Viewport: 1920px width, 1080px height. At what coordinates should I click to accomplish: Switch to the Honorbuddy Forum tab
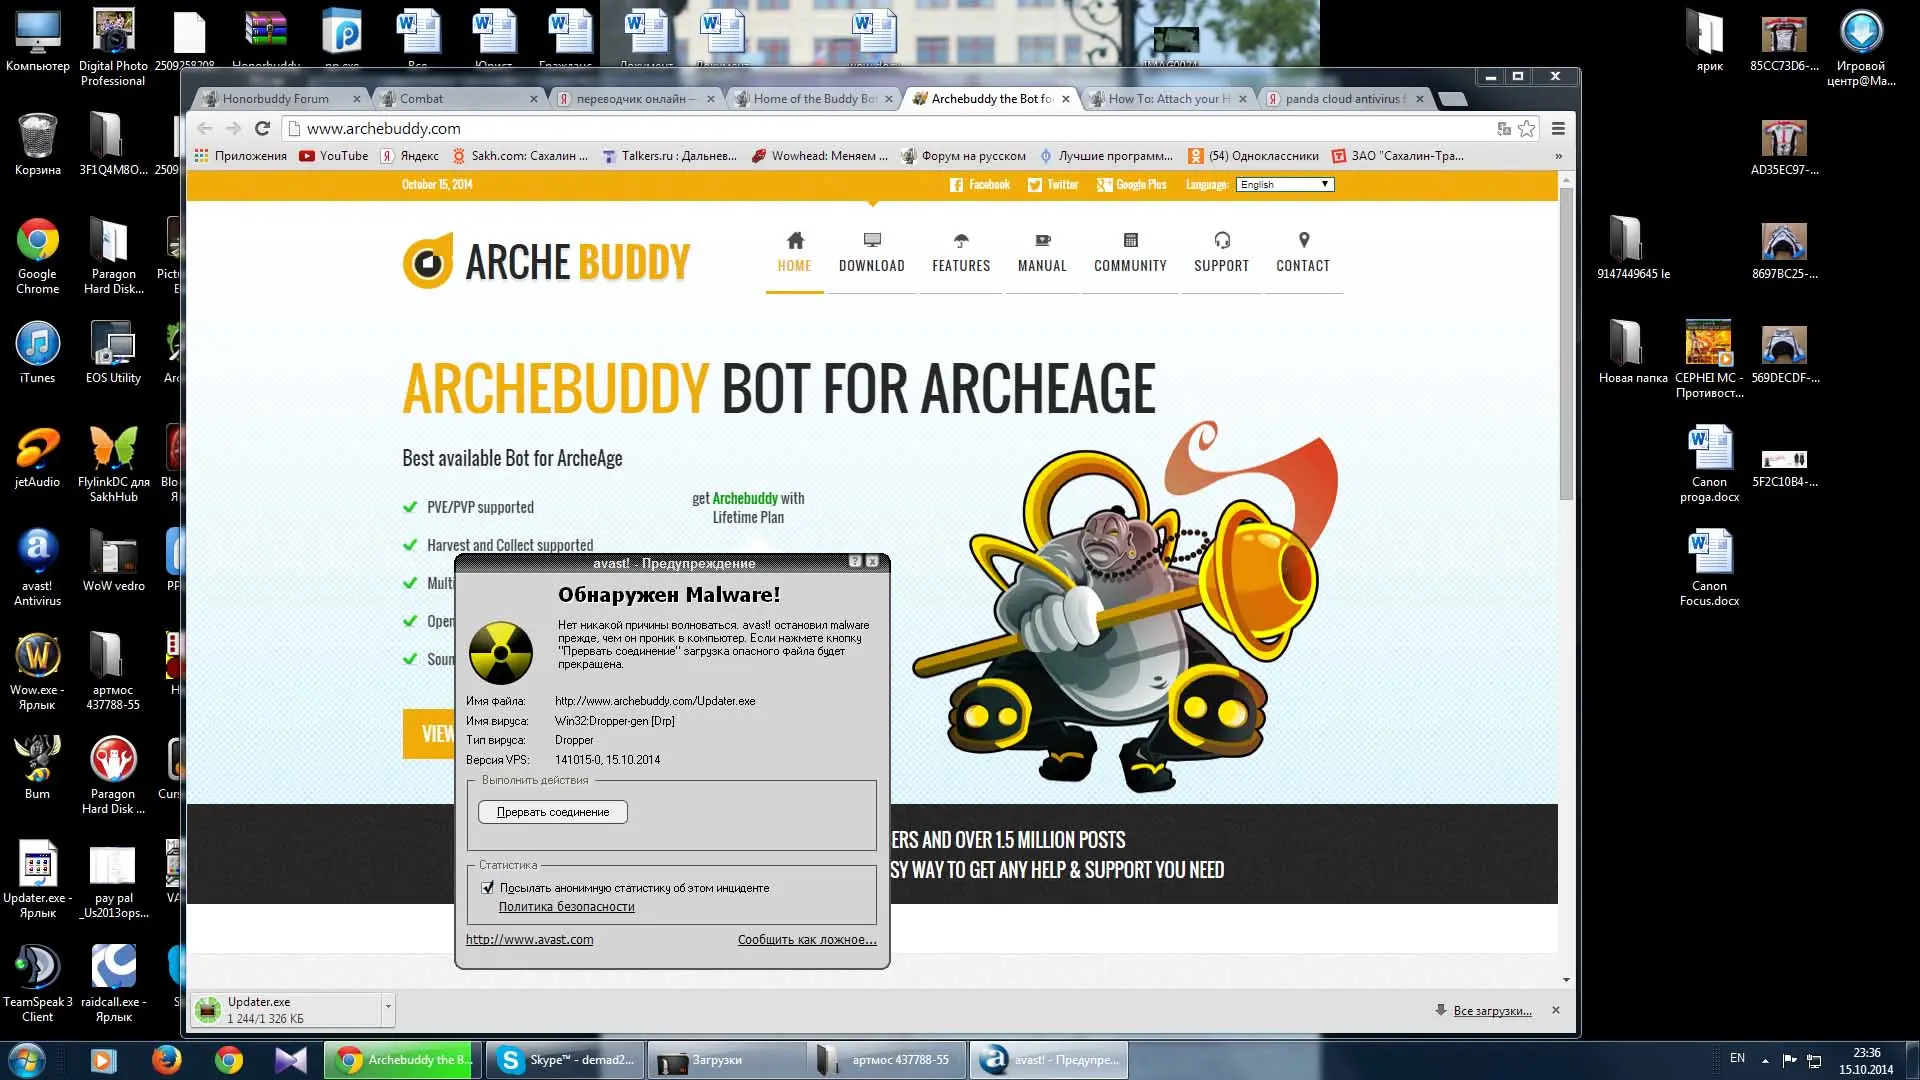pyautogui.click(x=275, y=99)
